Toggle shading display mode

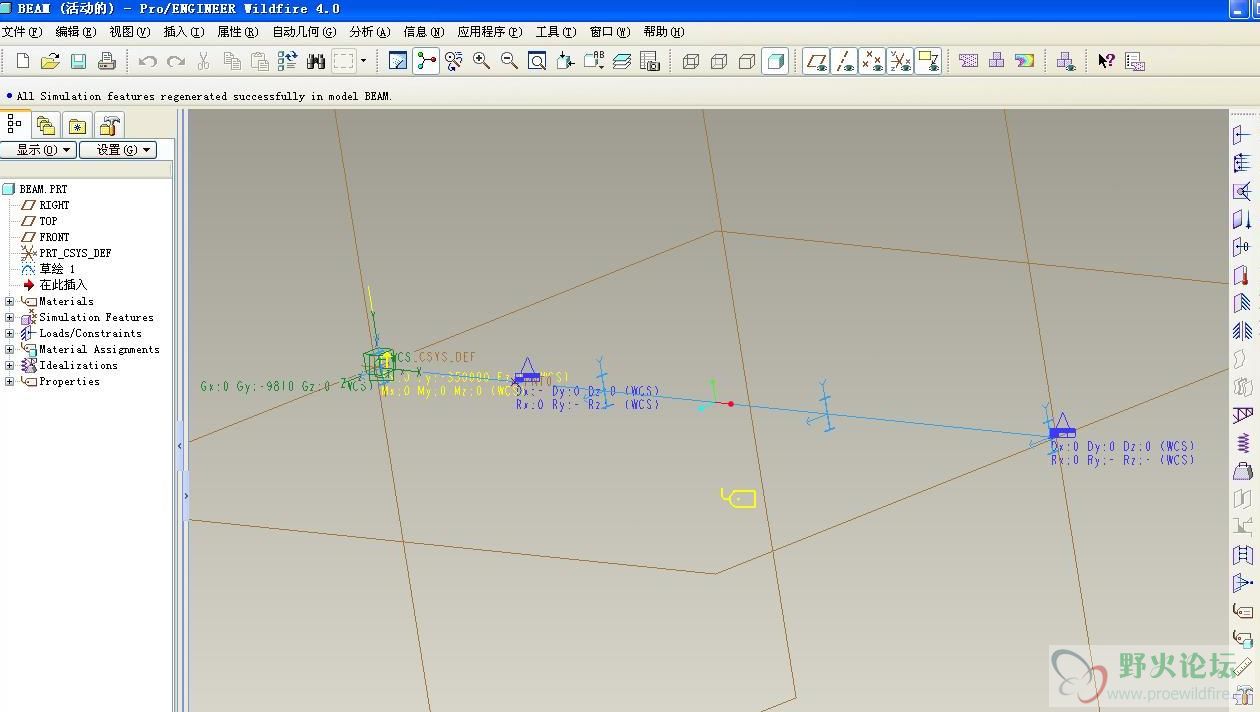[775, 62]
